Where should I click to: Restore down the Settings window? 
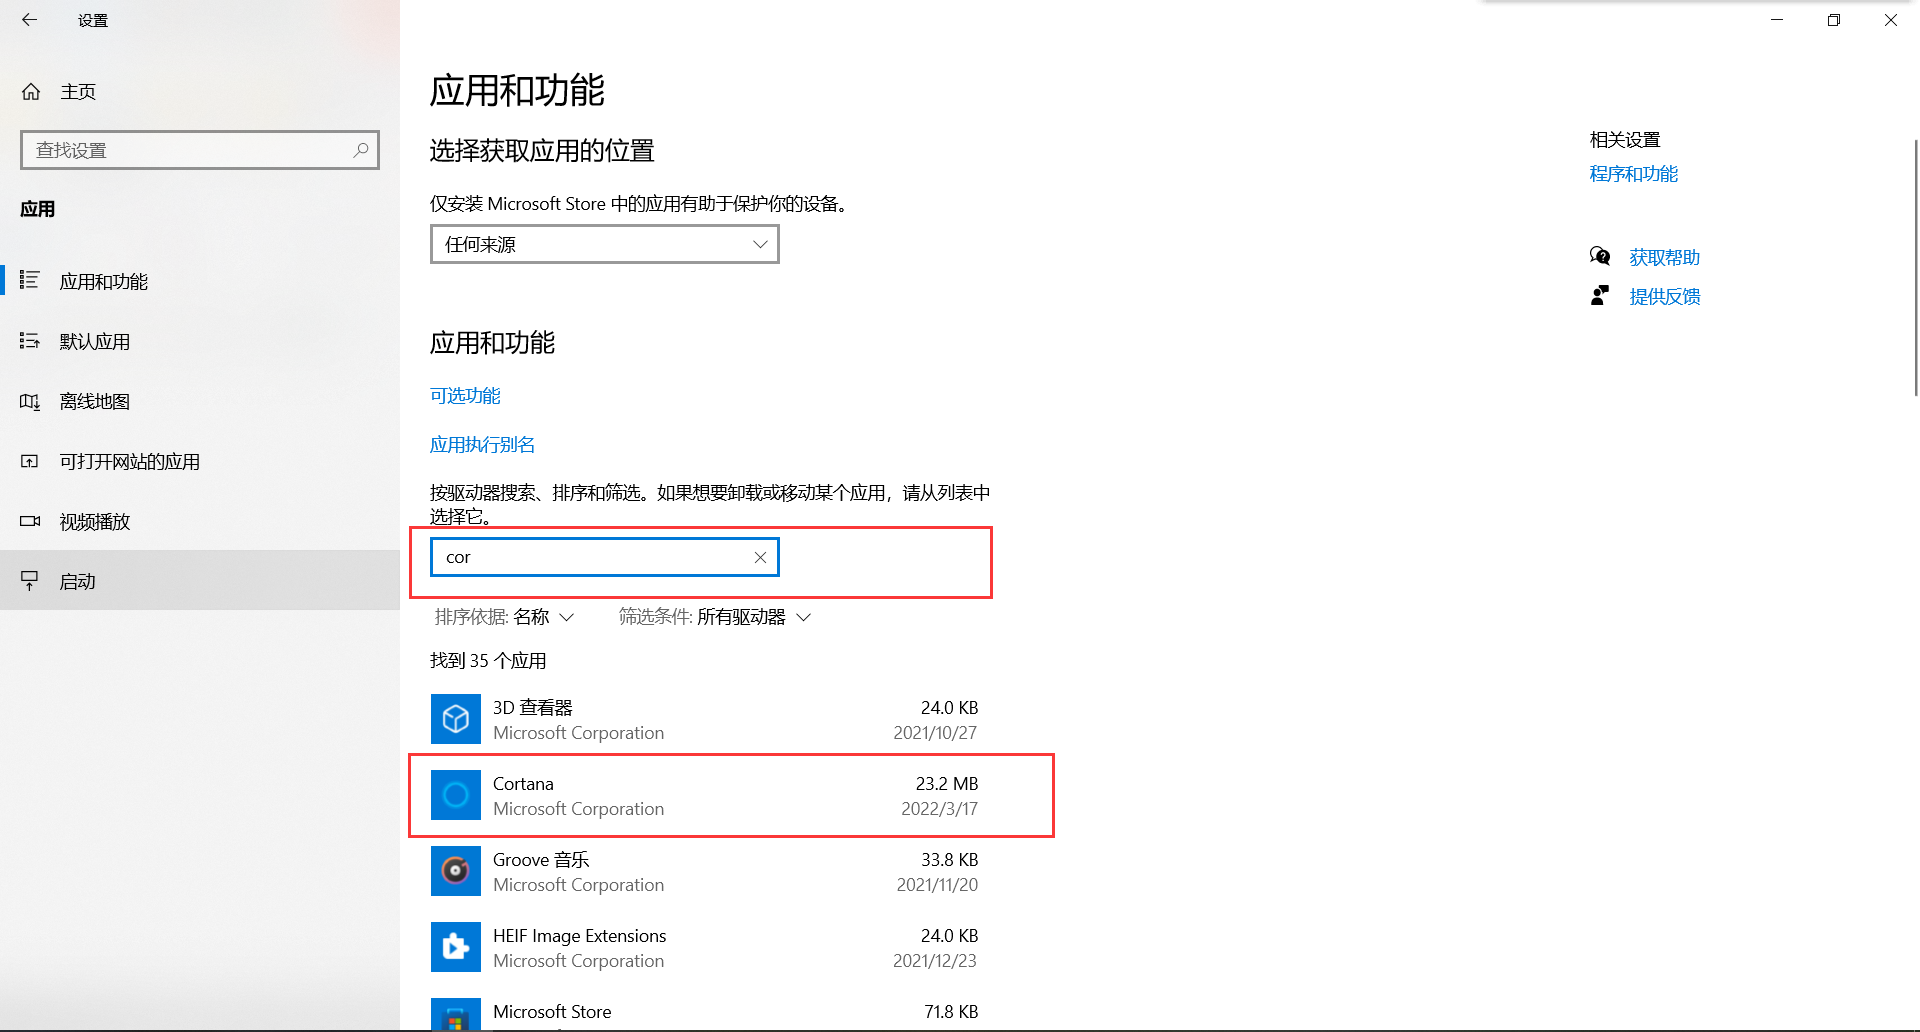[x=1834, y=20]
